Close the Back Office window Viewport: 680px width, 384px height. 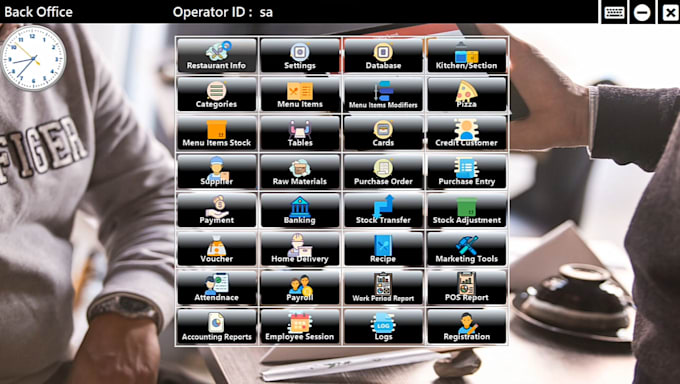pos(670,12)
